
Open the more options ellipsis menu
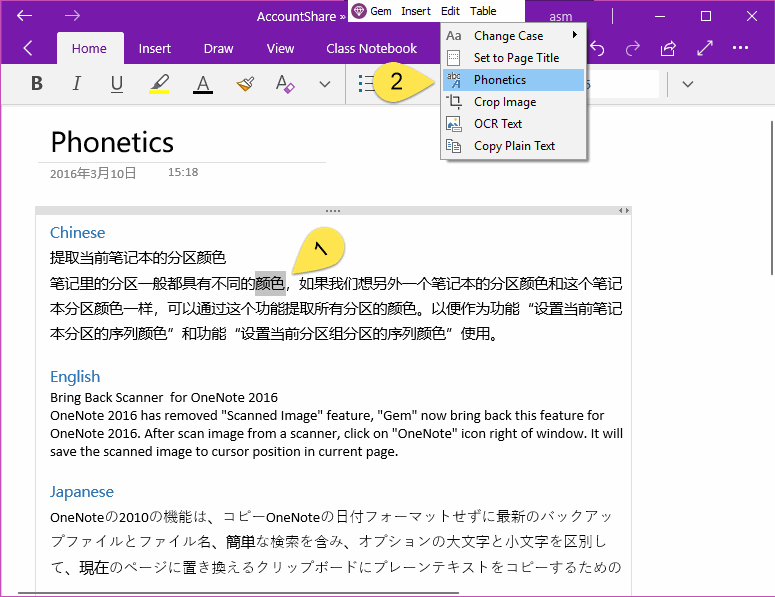[x=740, y=48]
